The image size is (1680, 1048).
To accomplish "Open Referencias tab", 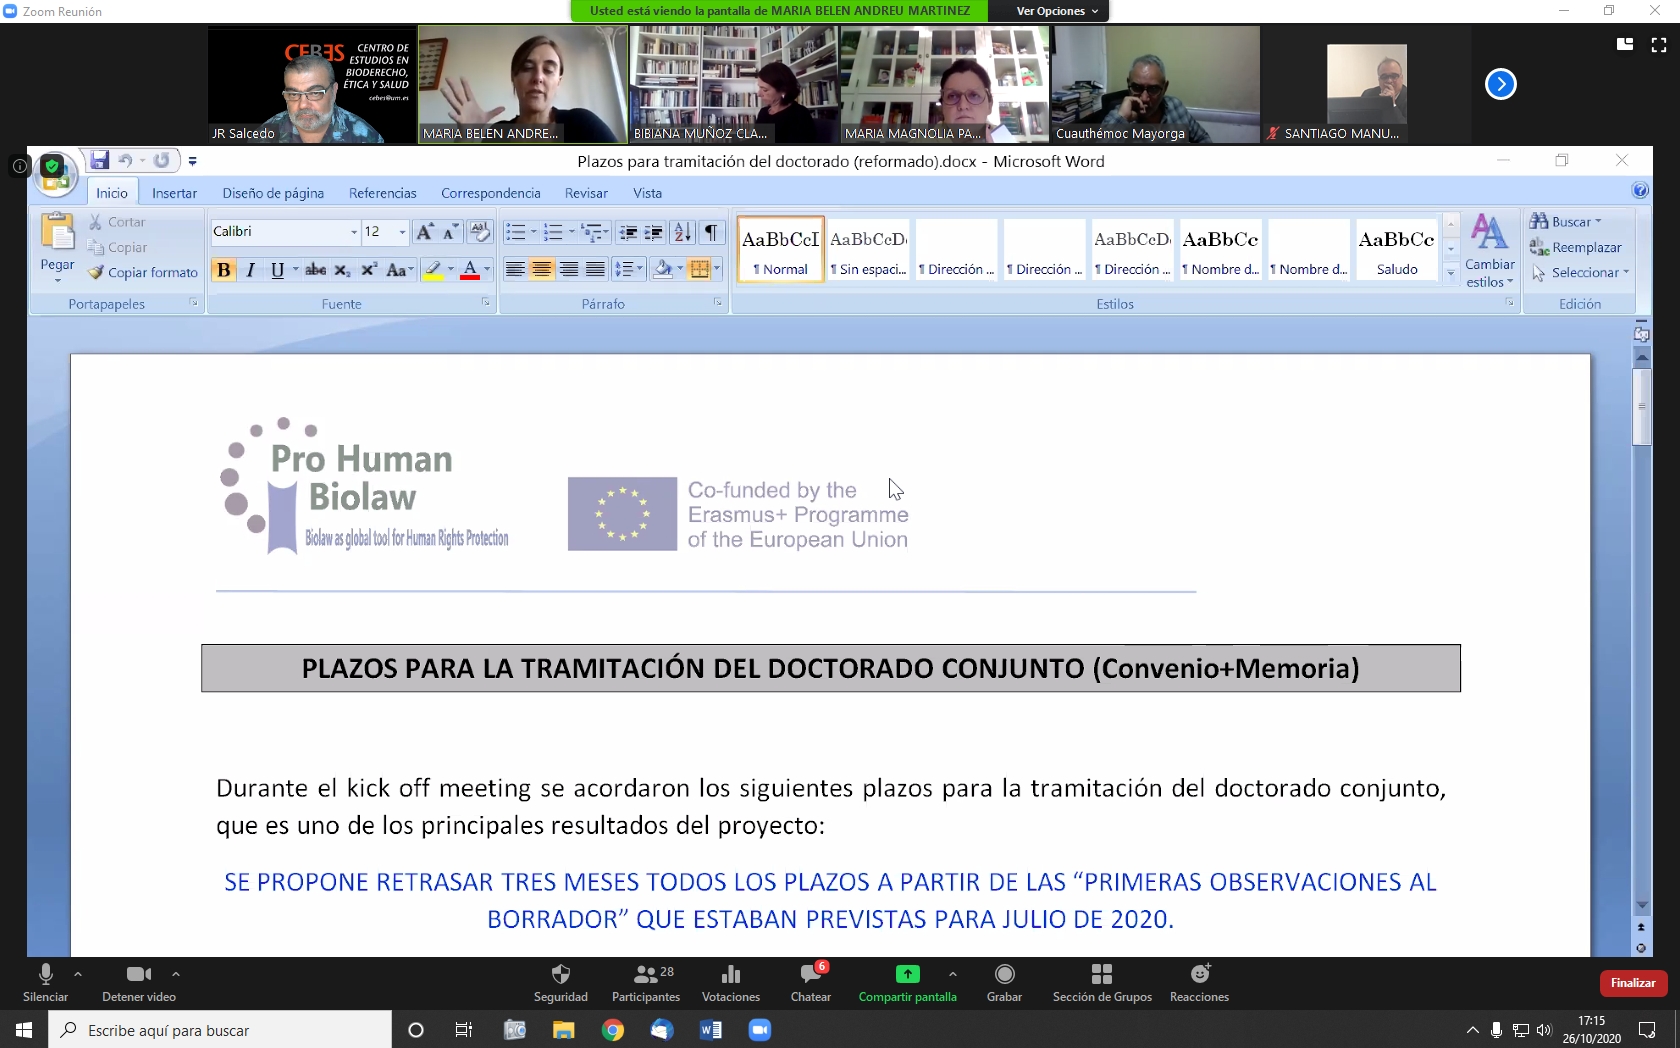I will (383, 193).
